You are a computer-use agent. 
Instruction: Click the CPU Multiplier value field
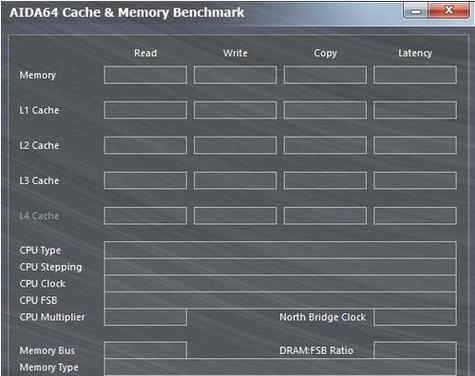pyautogui.click(x=145, y=317)
